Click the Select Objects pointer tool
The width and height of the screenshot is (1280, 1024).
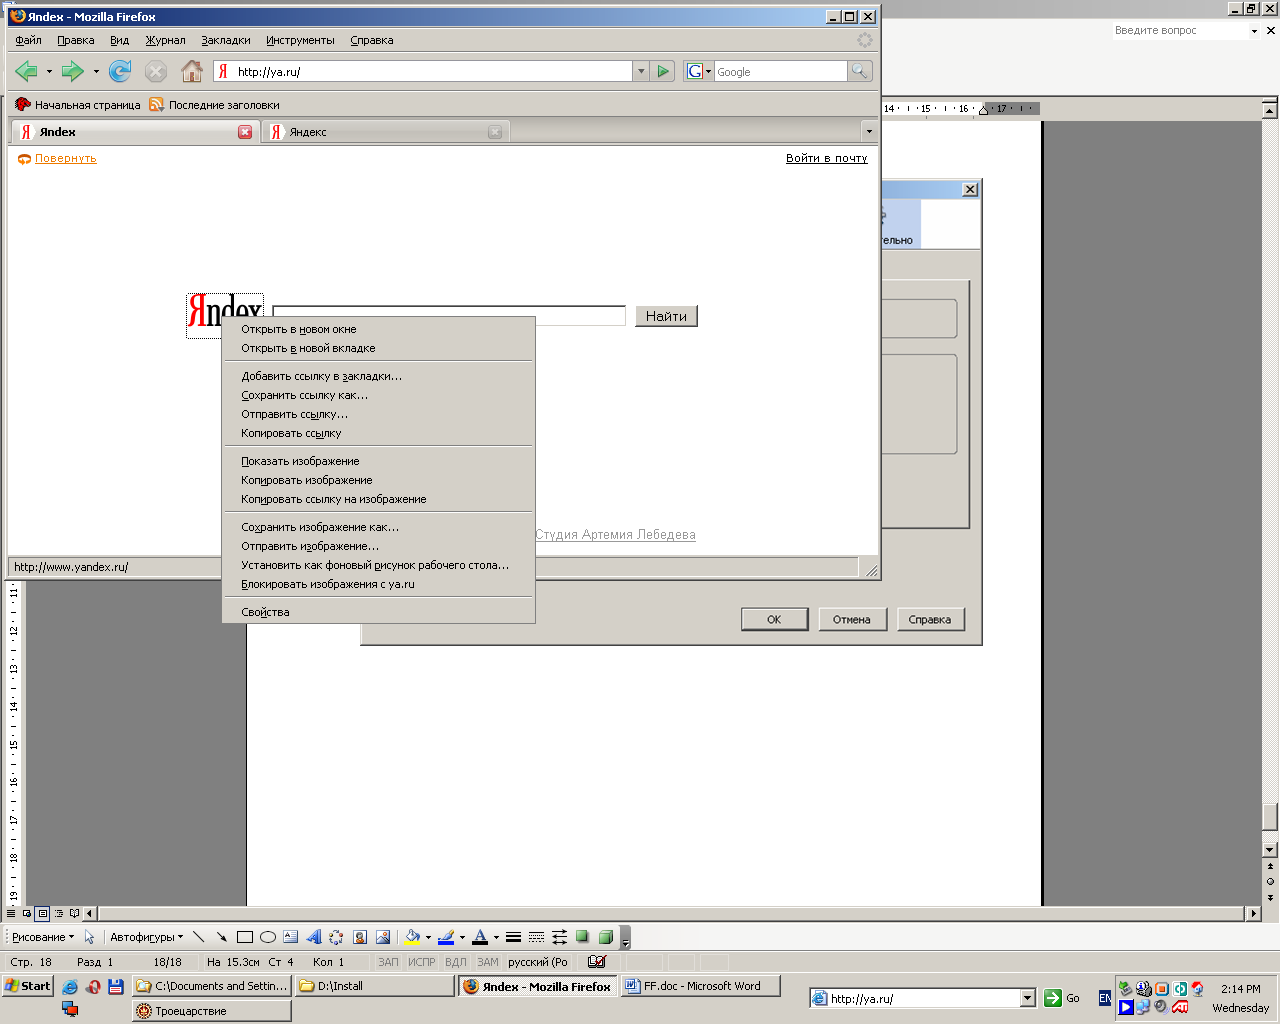coord(89,937)
